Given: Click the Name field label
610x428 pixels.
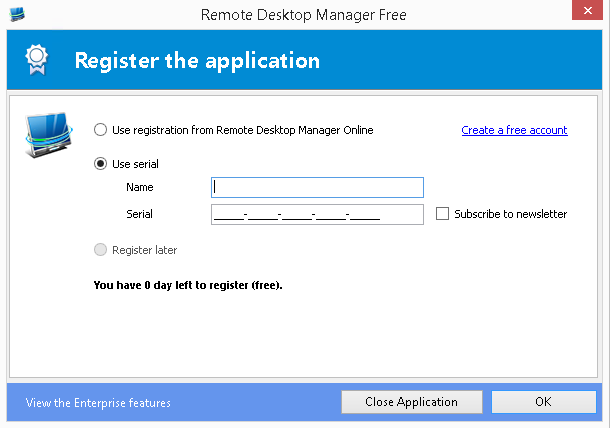Looking at the screenshot, I should point(140,187).
